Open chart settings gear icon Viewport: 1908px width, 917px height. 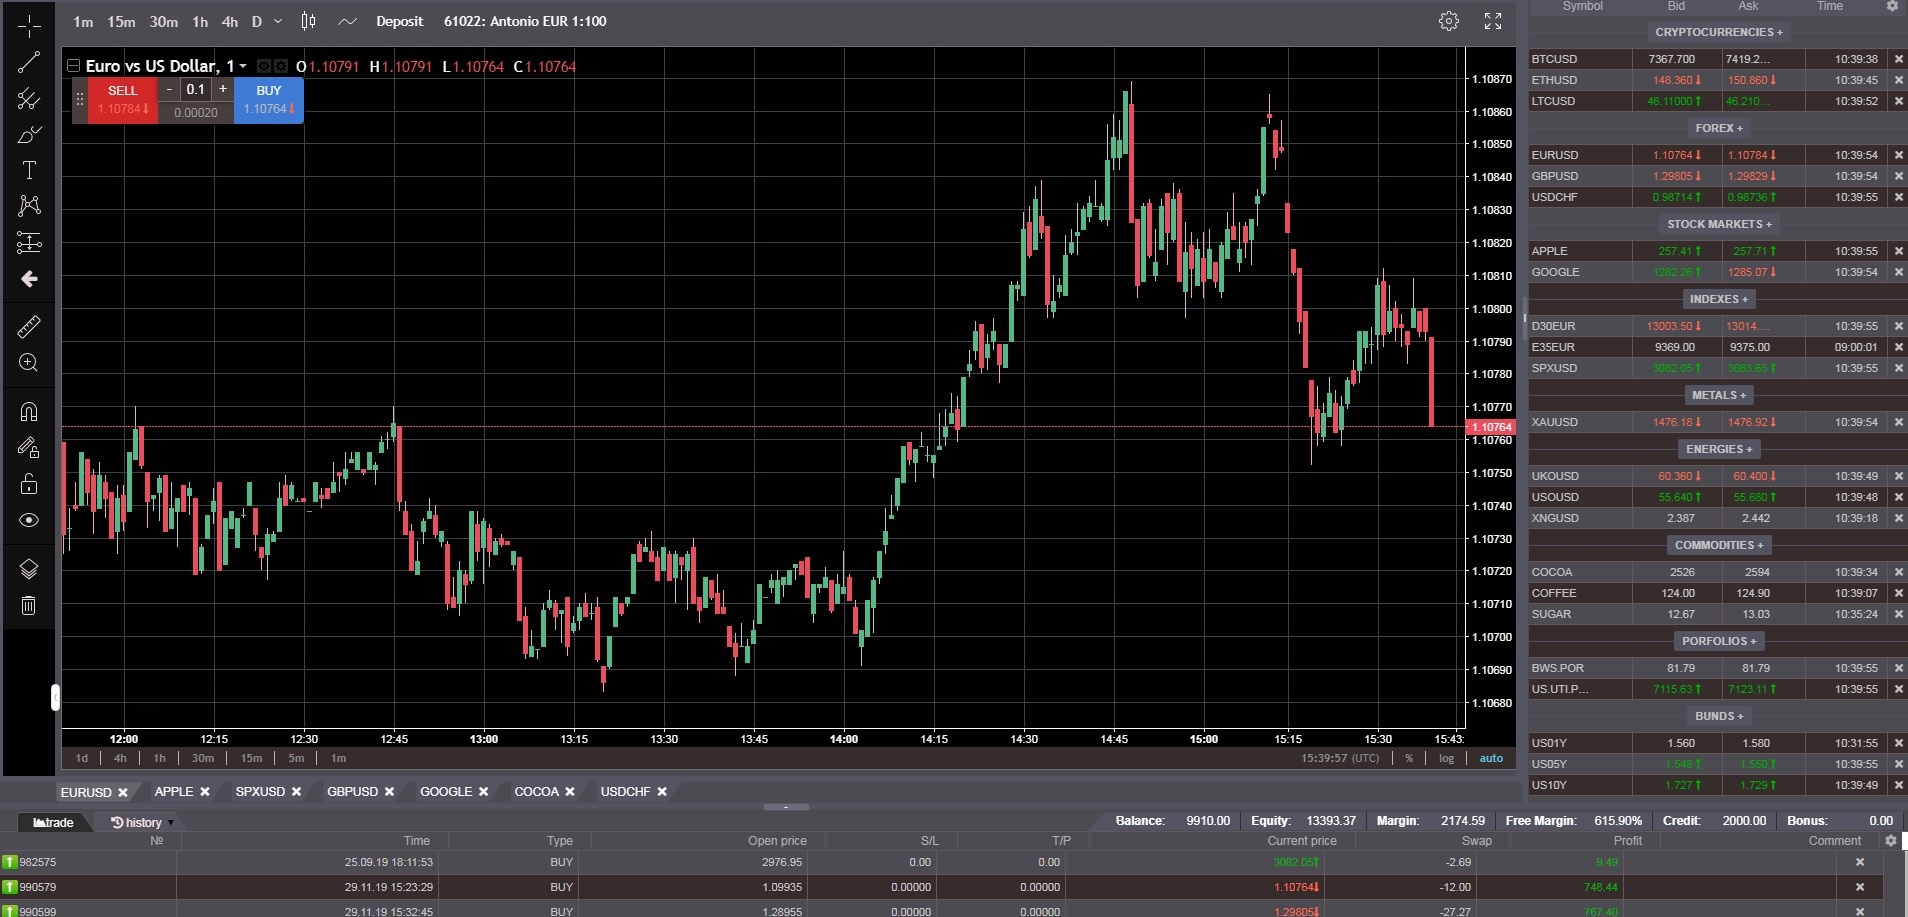pos(1448,21)
